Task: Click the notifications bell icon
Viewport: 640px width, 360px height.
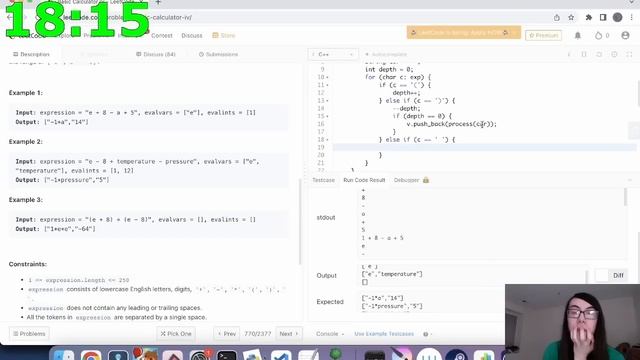Action: click(x=578, y=36)
